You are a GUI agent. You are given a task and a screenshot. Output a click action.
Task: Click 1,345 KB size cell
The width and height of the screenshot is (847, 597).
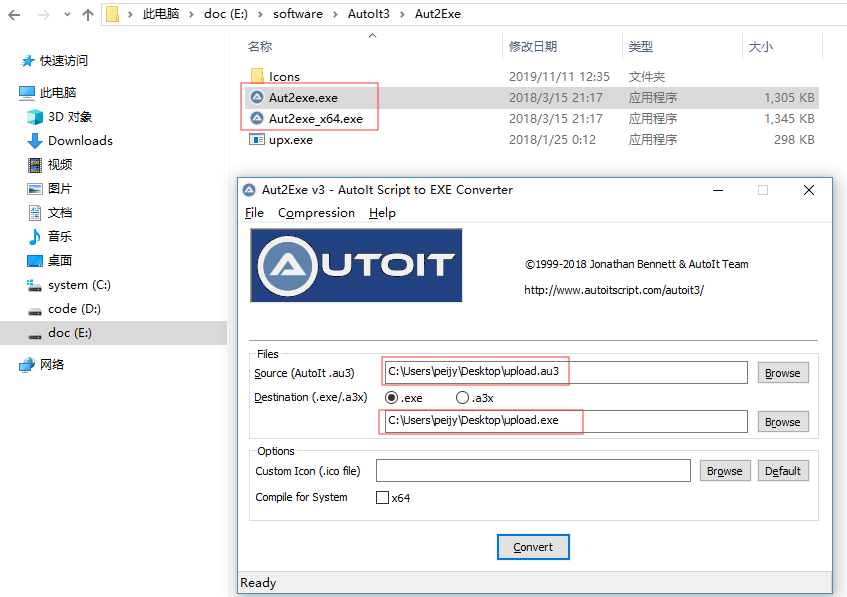pyautogui.click(x=789, y=119)
